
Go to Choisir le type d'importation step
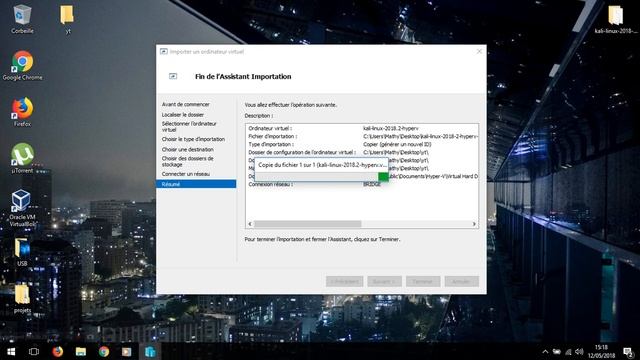tap(193, 139)
